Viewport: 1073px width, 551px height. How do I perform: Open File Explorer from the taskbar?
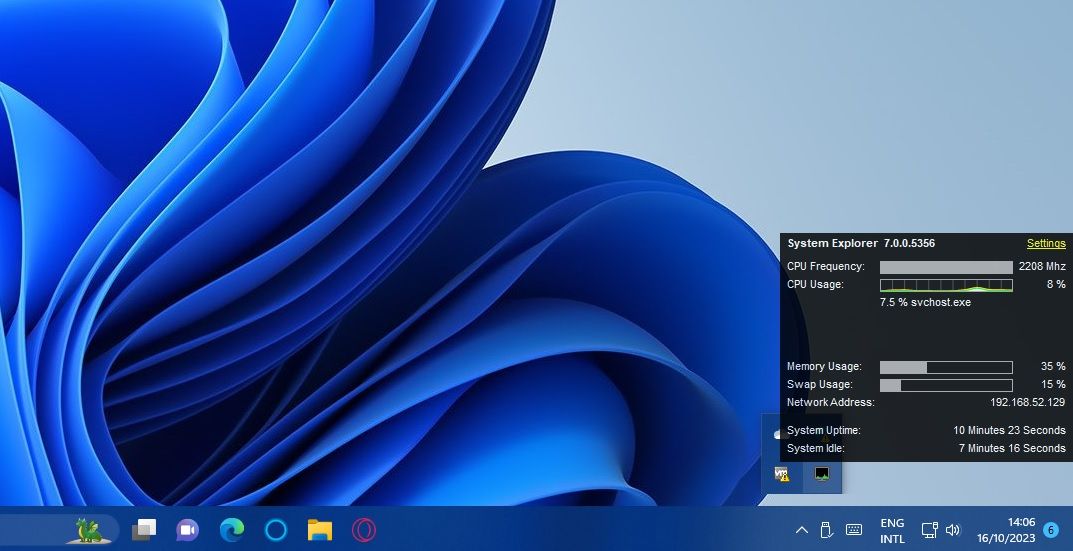point(319,529)
